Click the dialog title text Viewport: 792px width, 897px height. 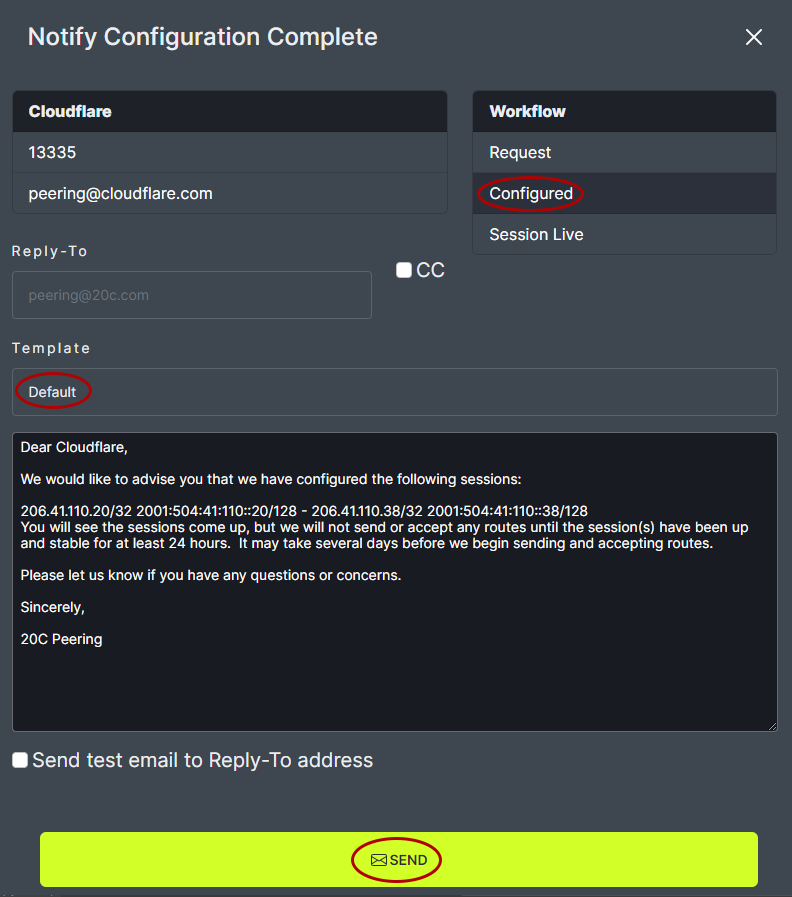click(x=203, y=38)
